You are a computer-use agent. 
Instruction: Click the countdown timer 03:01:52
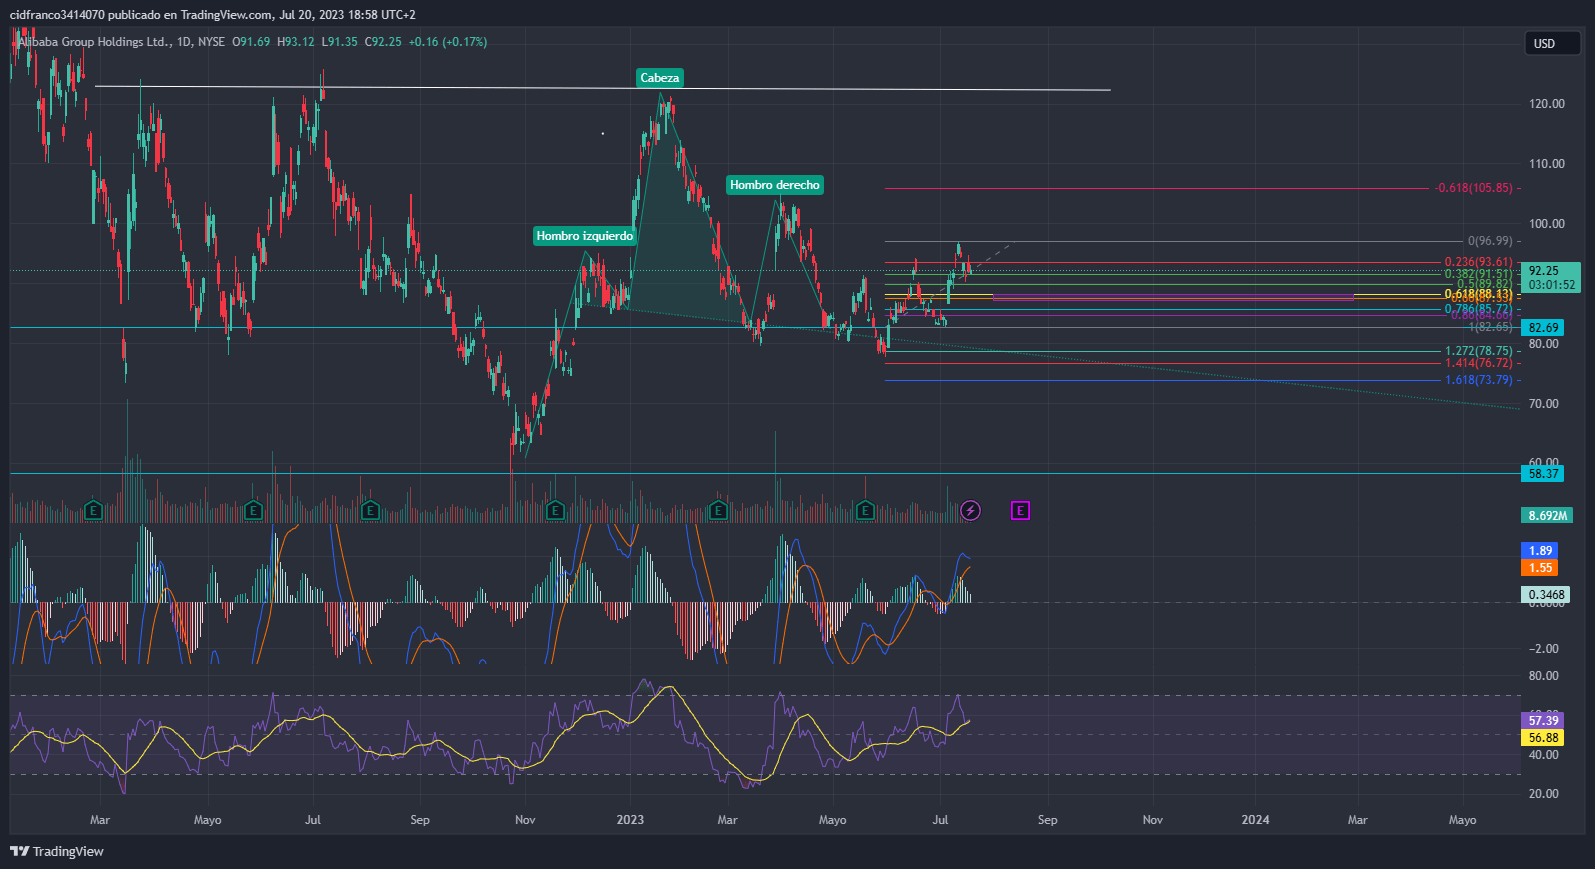(x=1551, y=285)
